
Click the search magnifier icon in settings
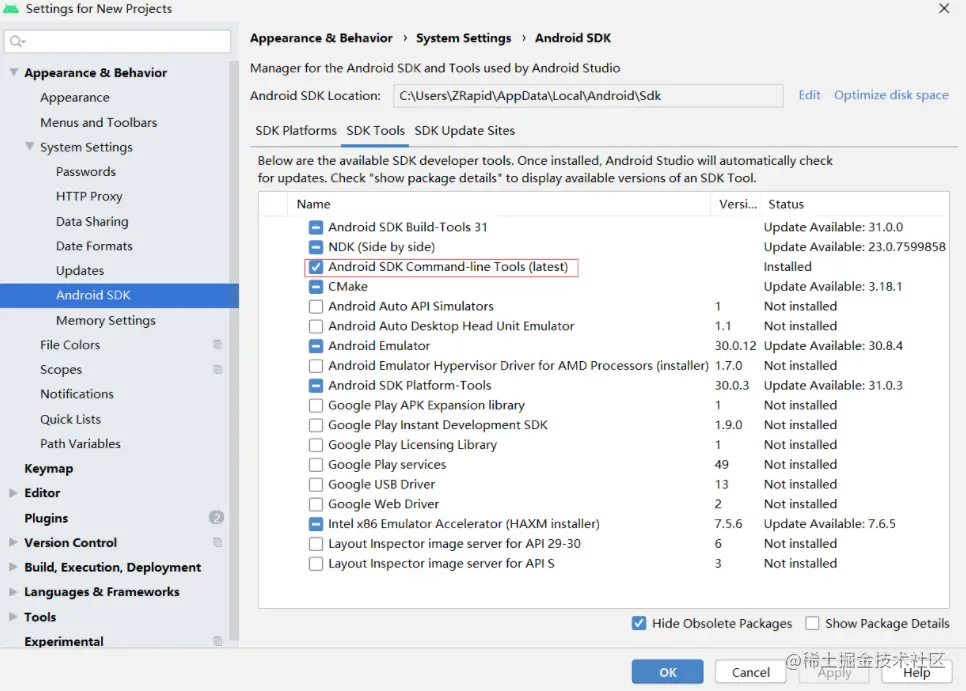[17, 42]
